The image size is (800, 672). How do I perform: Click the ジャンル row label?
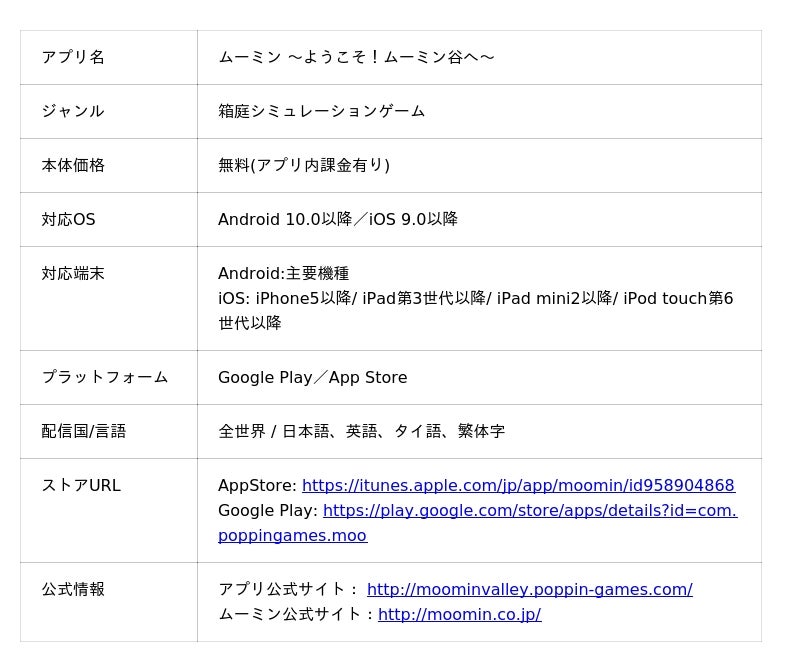tap(73, 111)
